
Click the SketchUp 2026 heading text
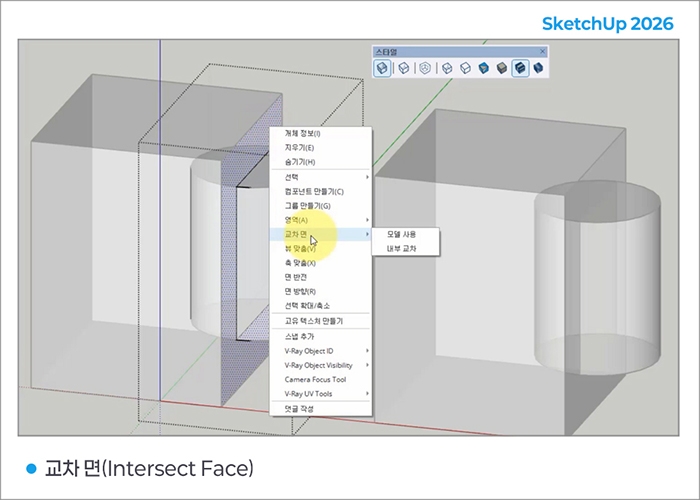(x=607, y=24)
